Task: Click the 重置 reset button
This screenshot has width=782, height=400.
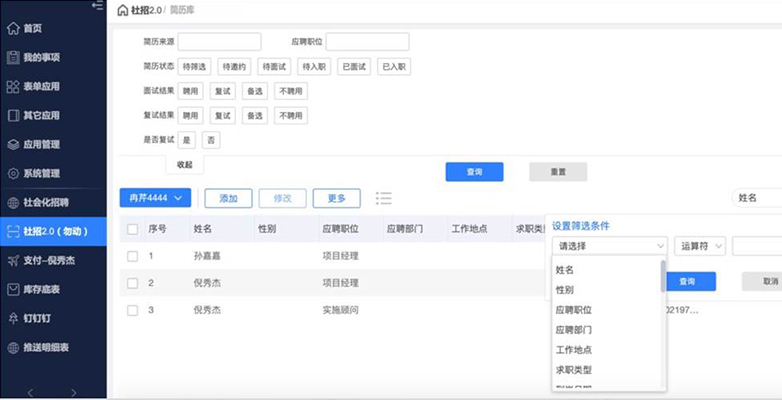Action: (557, 172)
